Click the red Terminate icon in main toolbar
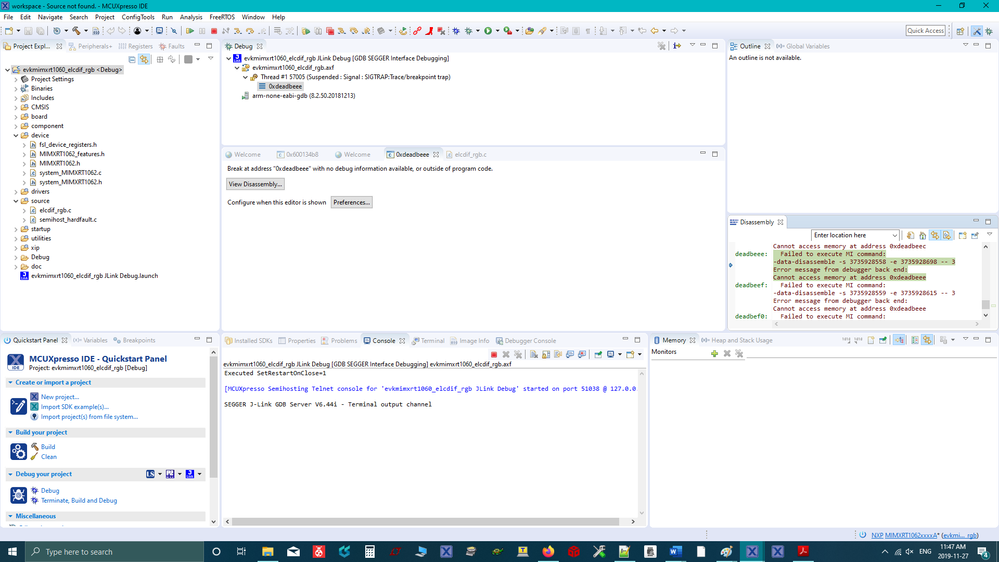Screen dimensions: 999x562 click(214, 31)
